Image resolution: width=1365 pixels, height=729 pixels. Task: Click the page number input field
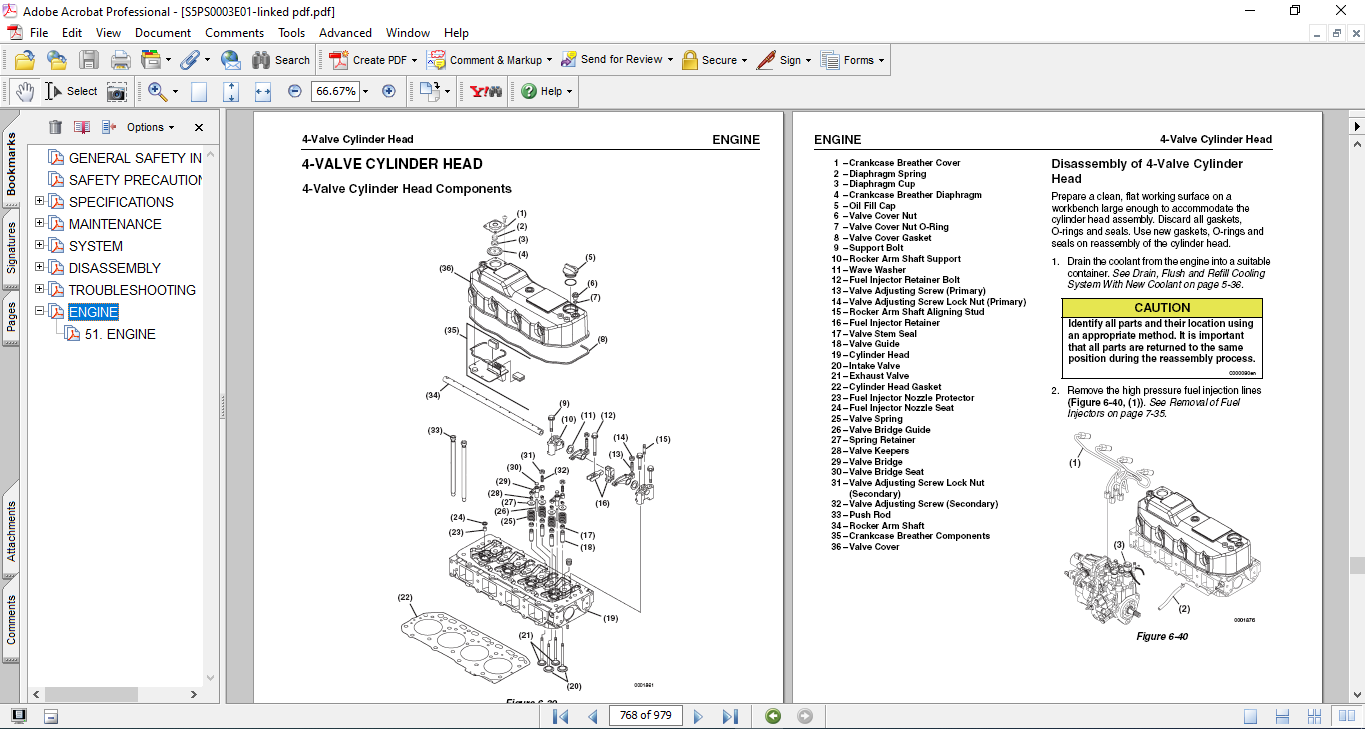645,716
